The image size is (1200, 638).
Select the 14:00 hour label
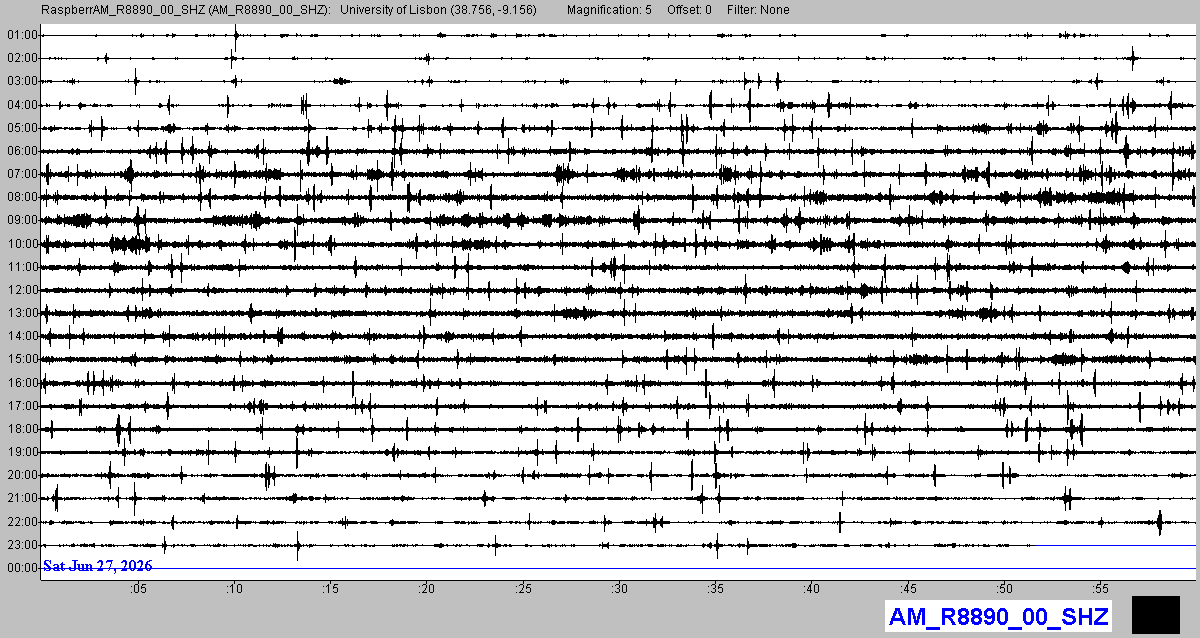click(21, 336)
